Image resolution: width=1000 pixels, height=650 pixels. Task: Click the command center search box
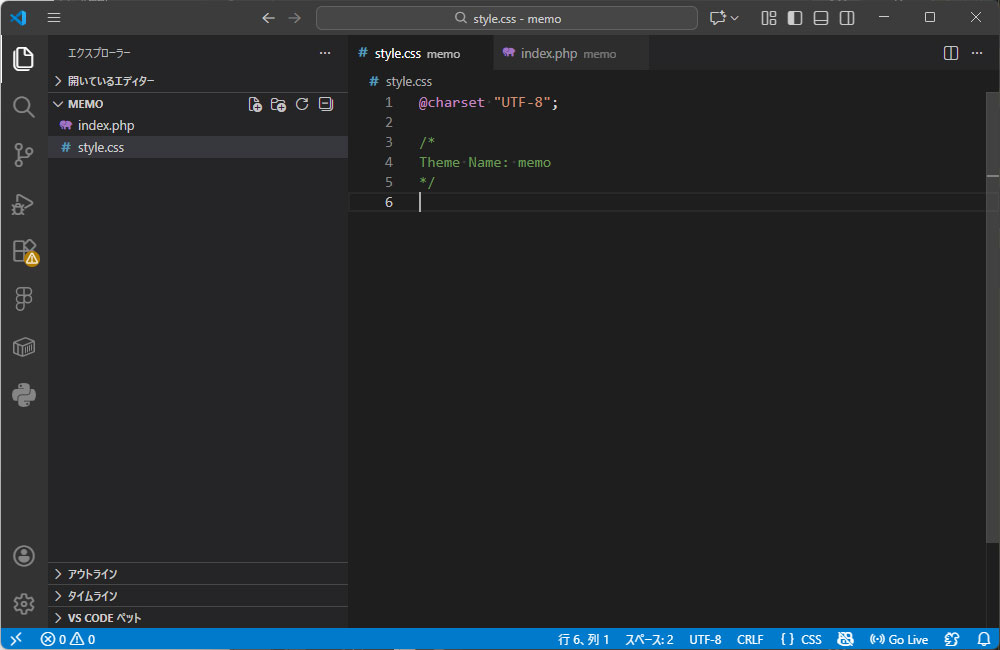pyautogui.click(x=507, y=18)
